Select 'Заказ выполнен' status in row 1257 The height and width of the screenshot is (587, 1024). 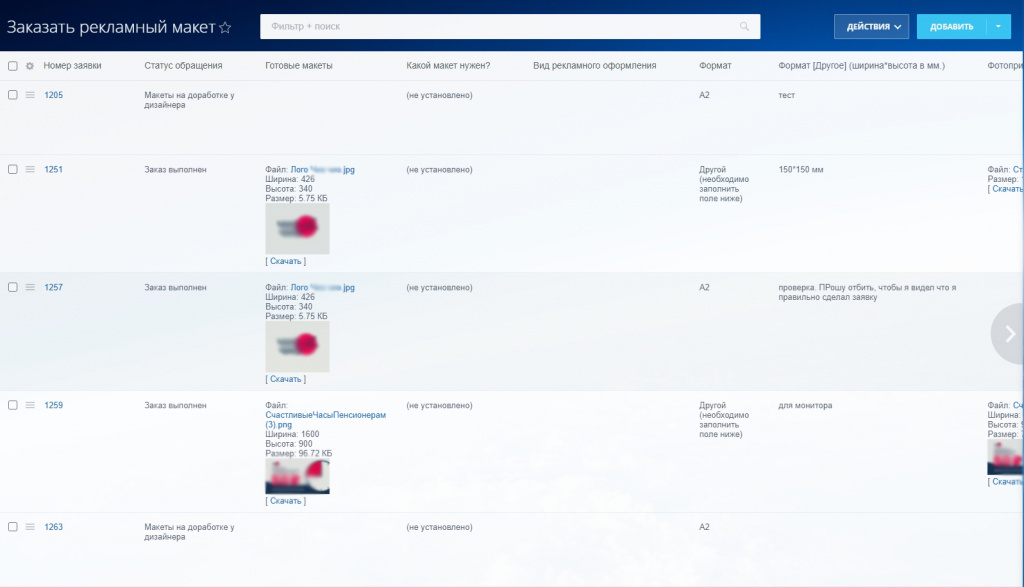tap(175, 287)
